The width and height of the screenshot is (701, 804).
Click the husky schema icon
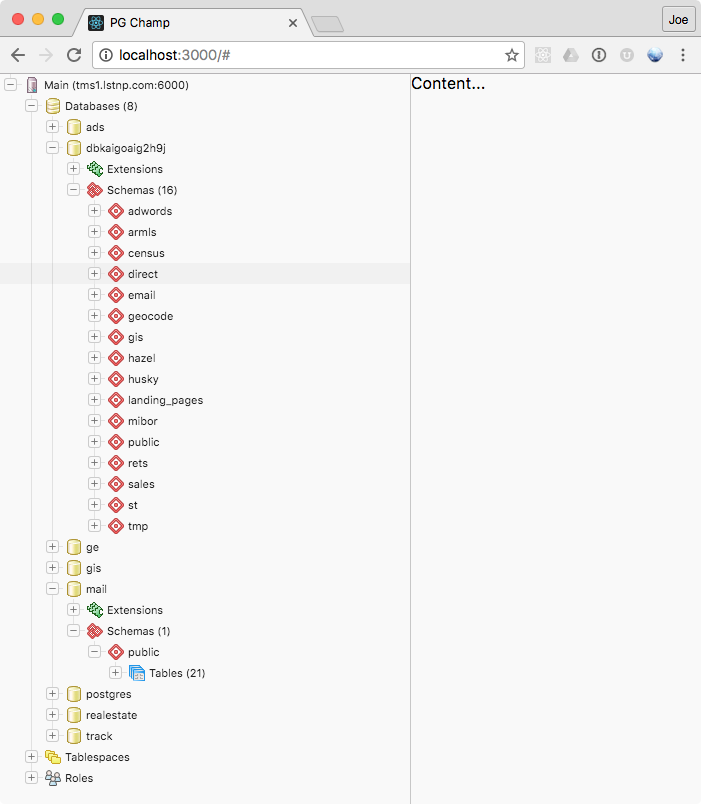click(116, 379)
